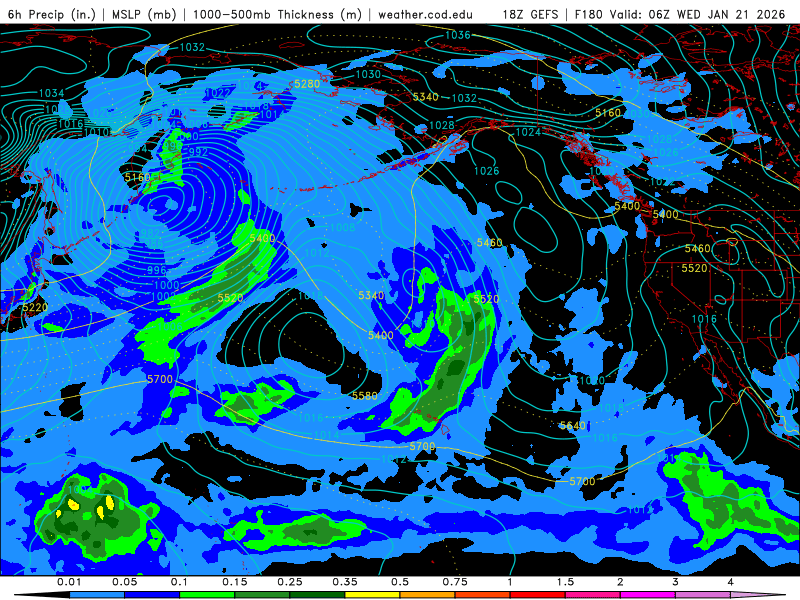
Task: Pick the light purple 3–4 legend swatch
Action: click(703, 595)
